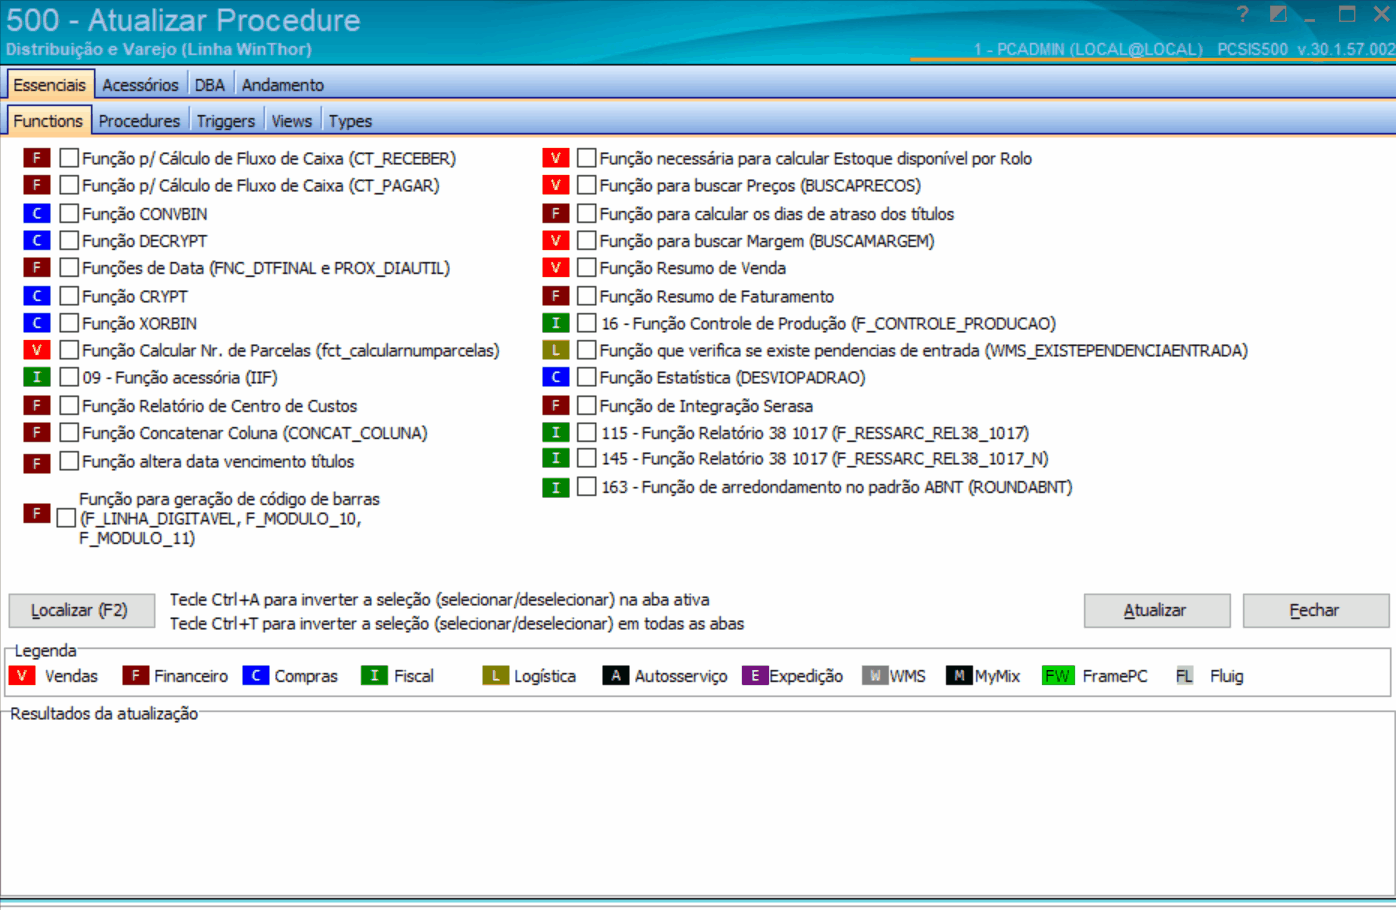Check Função Calcular Nr. de Parcelas box

69,350
